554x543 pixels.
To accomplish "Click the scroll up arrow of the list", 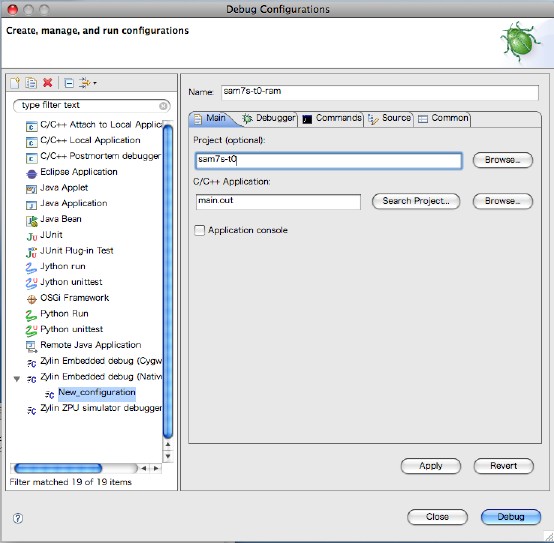I will [x=168, y=444].
